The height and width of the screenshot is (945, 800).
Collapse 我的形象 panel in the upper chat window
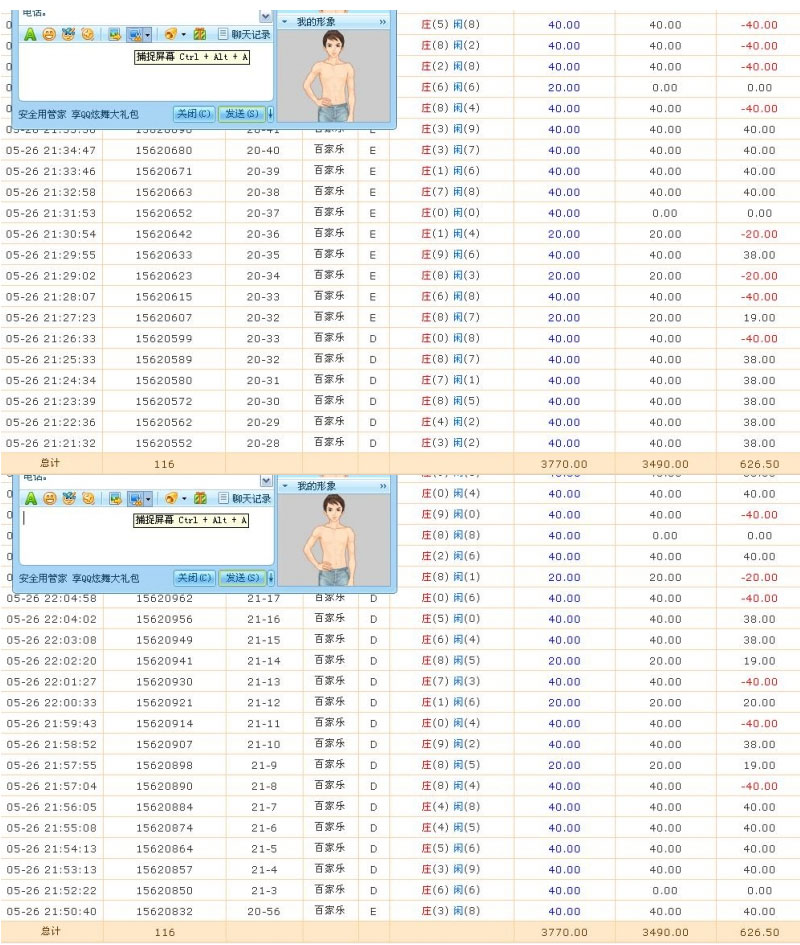(x=285, y=22)
